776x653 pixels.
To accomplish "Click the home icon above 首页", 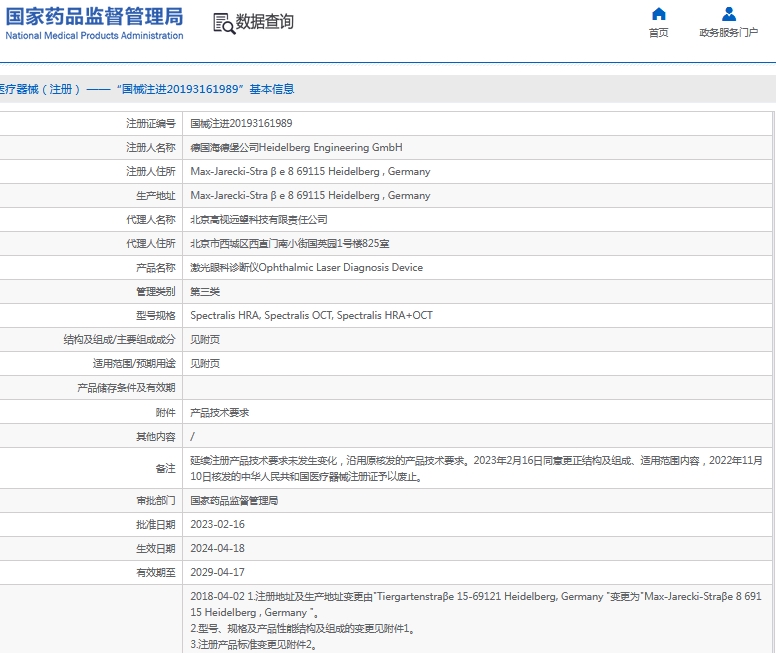I will point(659,13).
